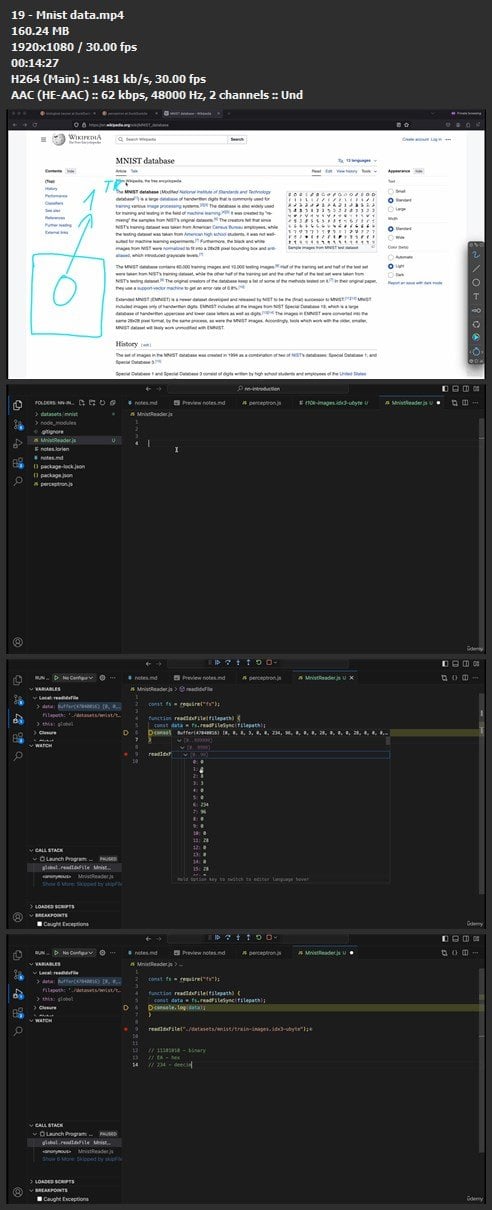Viewport: 492px width, 1210px height.
Task: Select the Small text size radio
Action: [390, 190]
